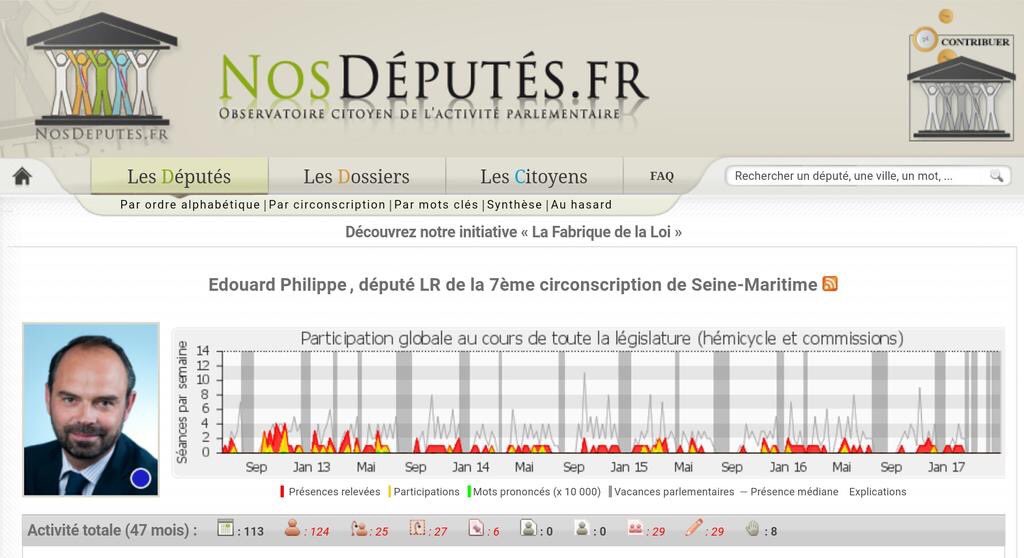Open the Les Députés tab
Screen dimensions: 1024x558
(179, 176)
